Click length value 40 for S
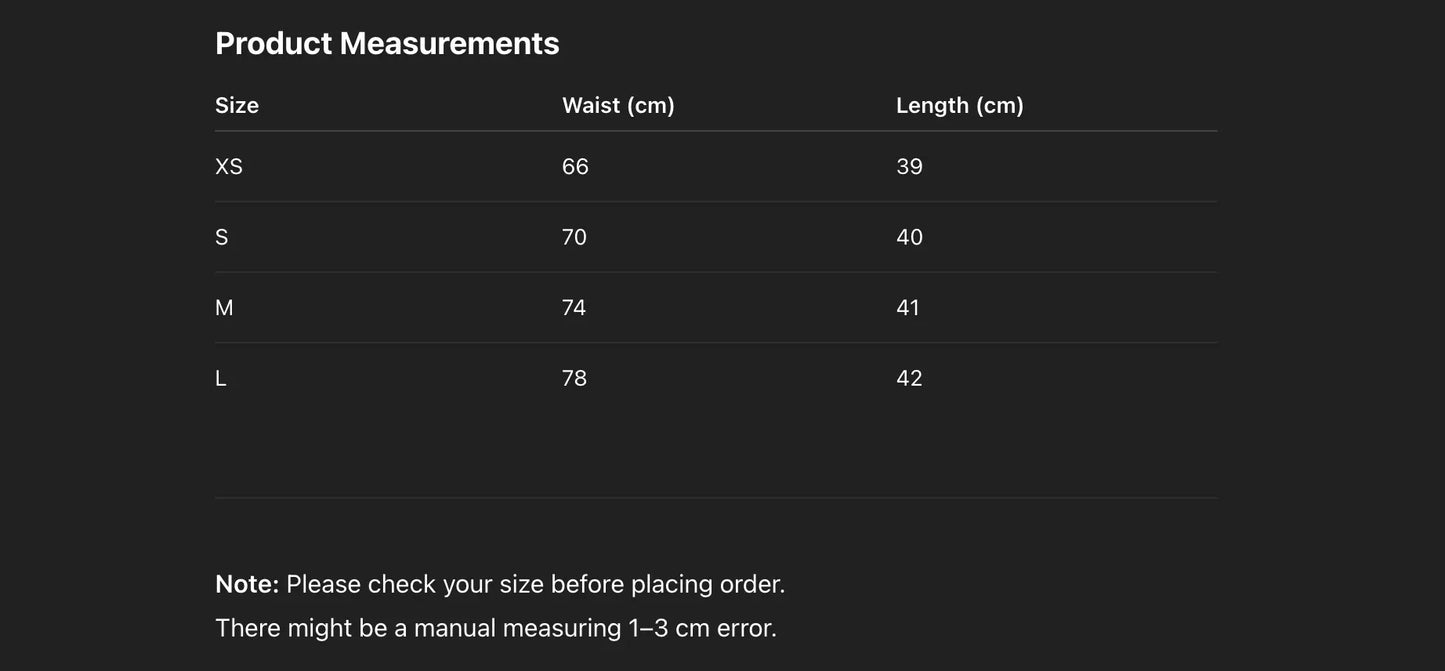Viewport: 1445px width, 671px height. [909, 237]
